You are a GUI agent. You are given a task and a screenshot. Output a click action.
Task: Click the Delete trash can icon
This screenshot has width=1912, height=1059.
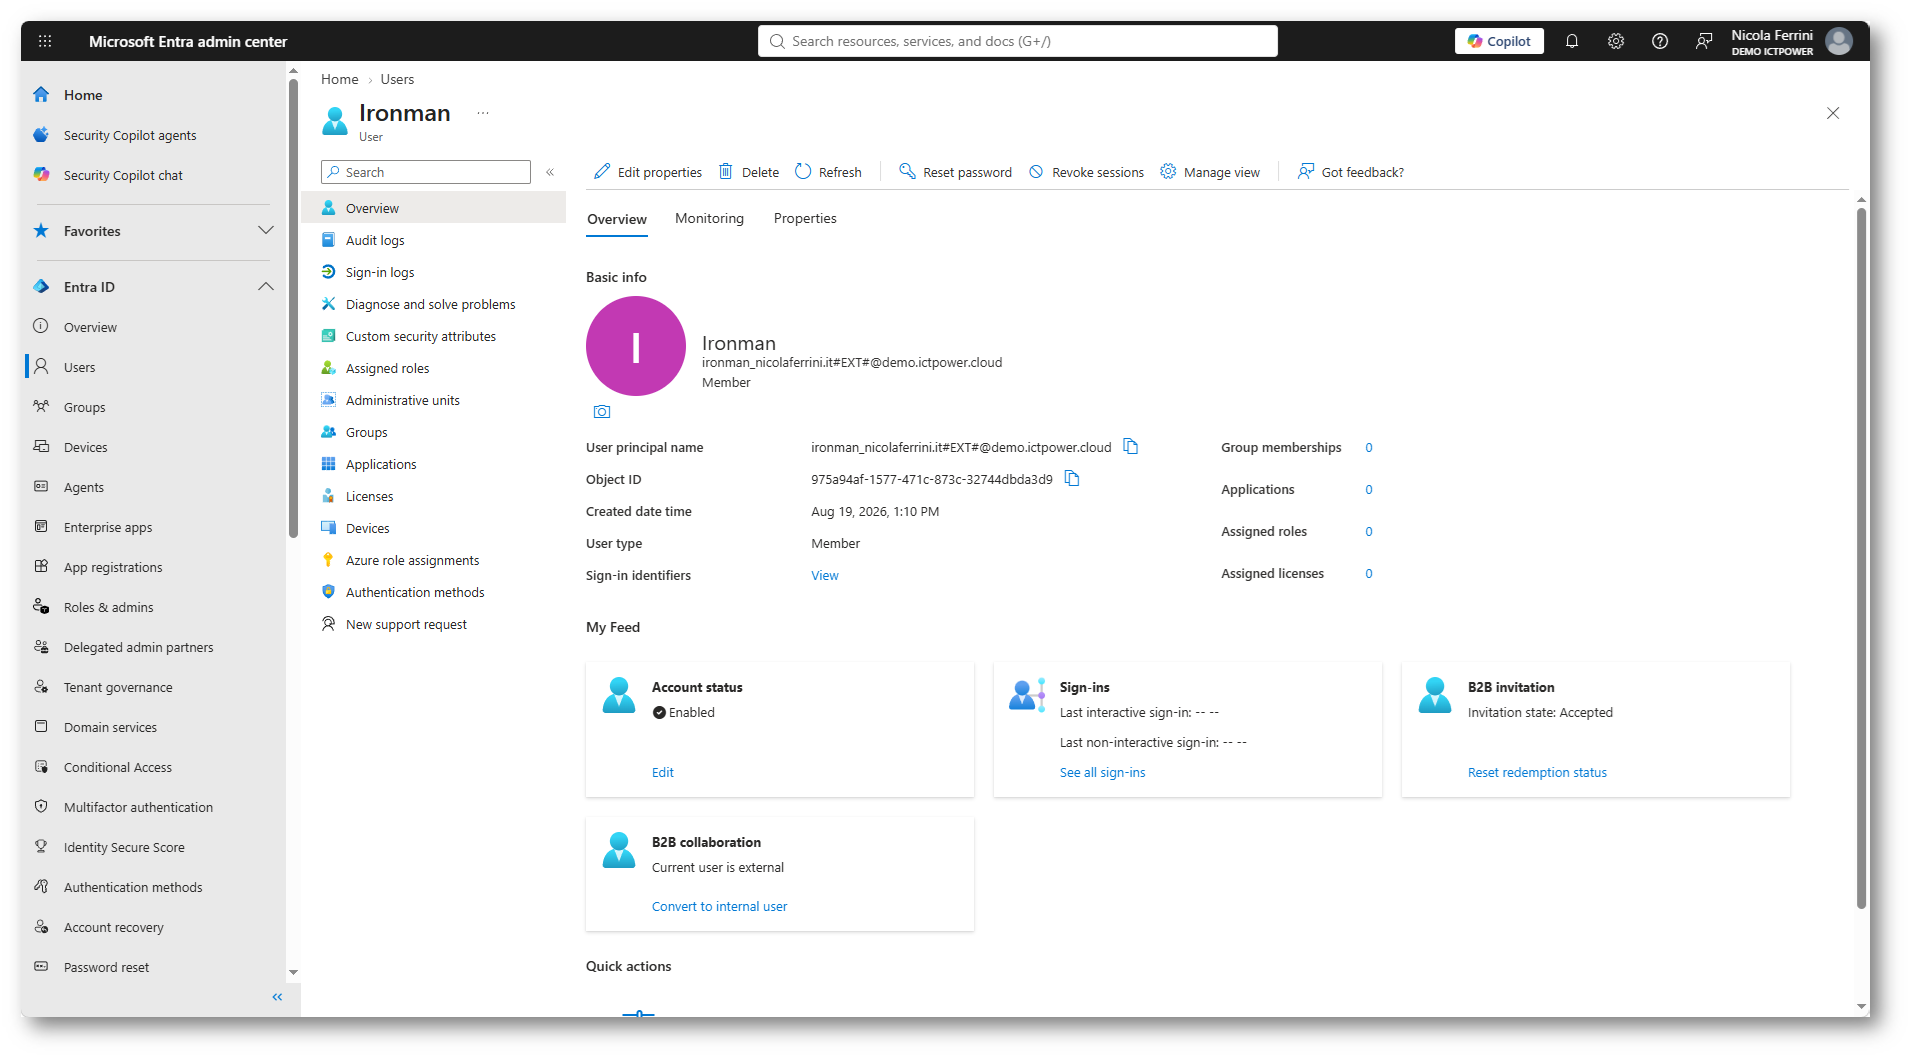coord(726,171)
